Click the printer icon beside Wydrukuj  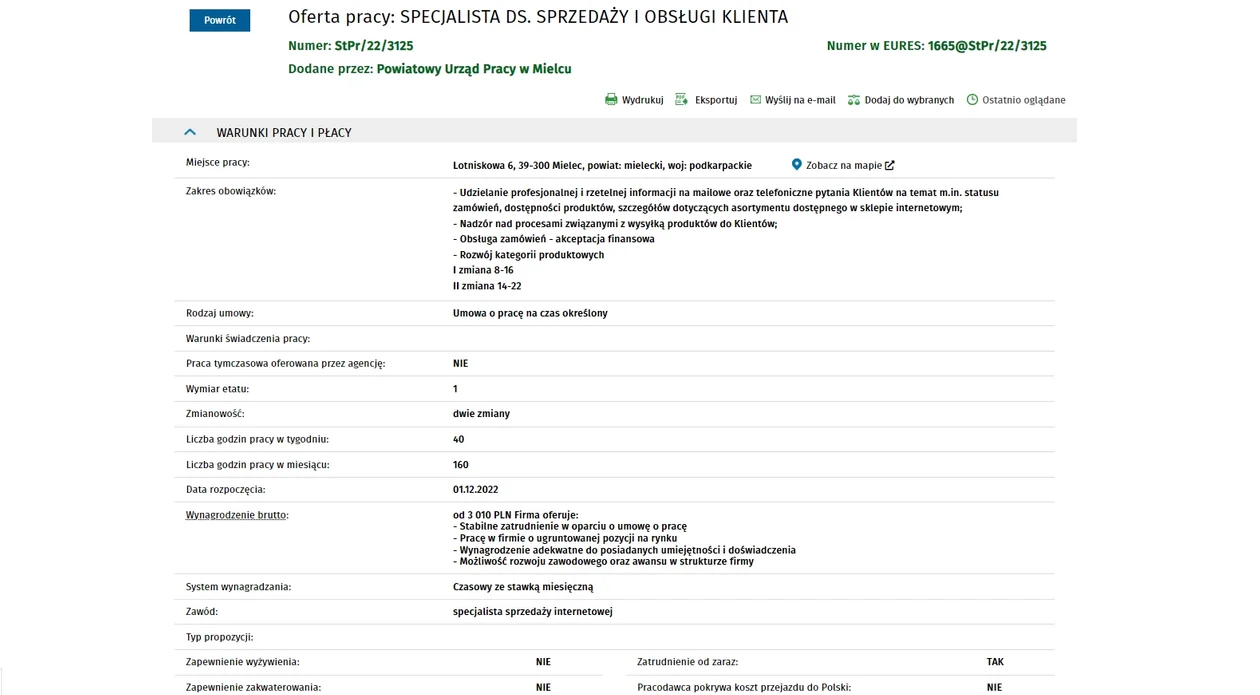[x=611, y=99]
